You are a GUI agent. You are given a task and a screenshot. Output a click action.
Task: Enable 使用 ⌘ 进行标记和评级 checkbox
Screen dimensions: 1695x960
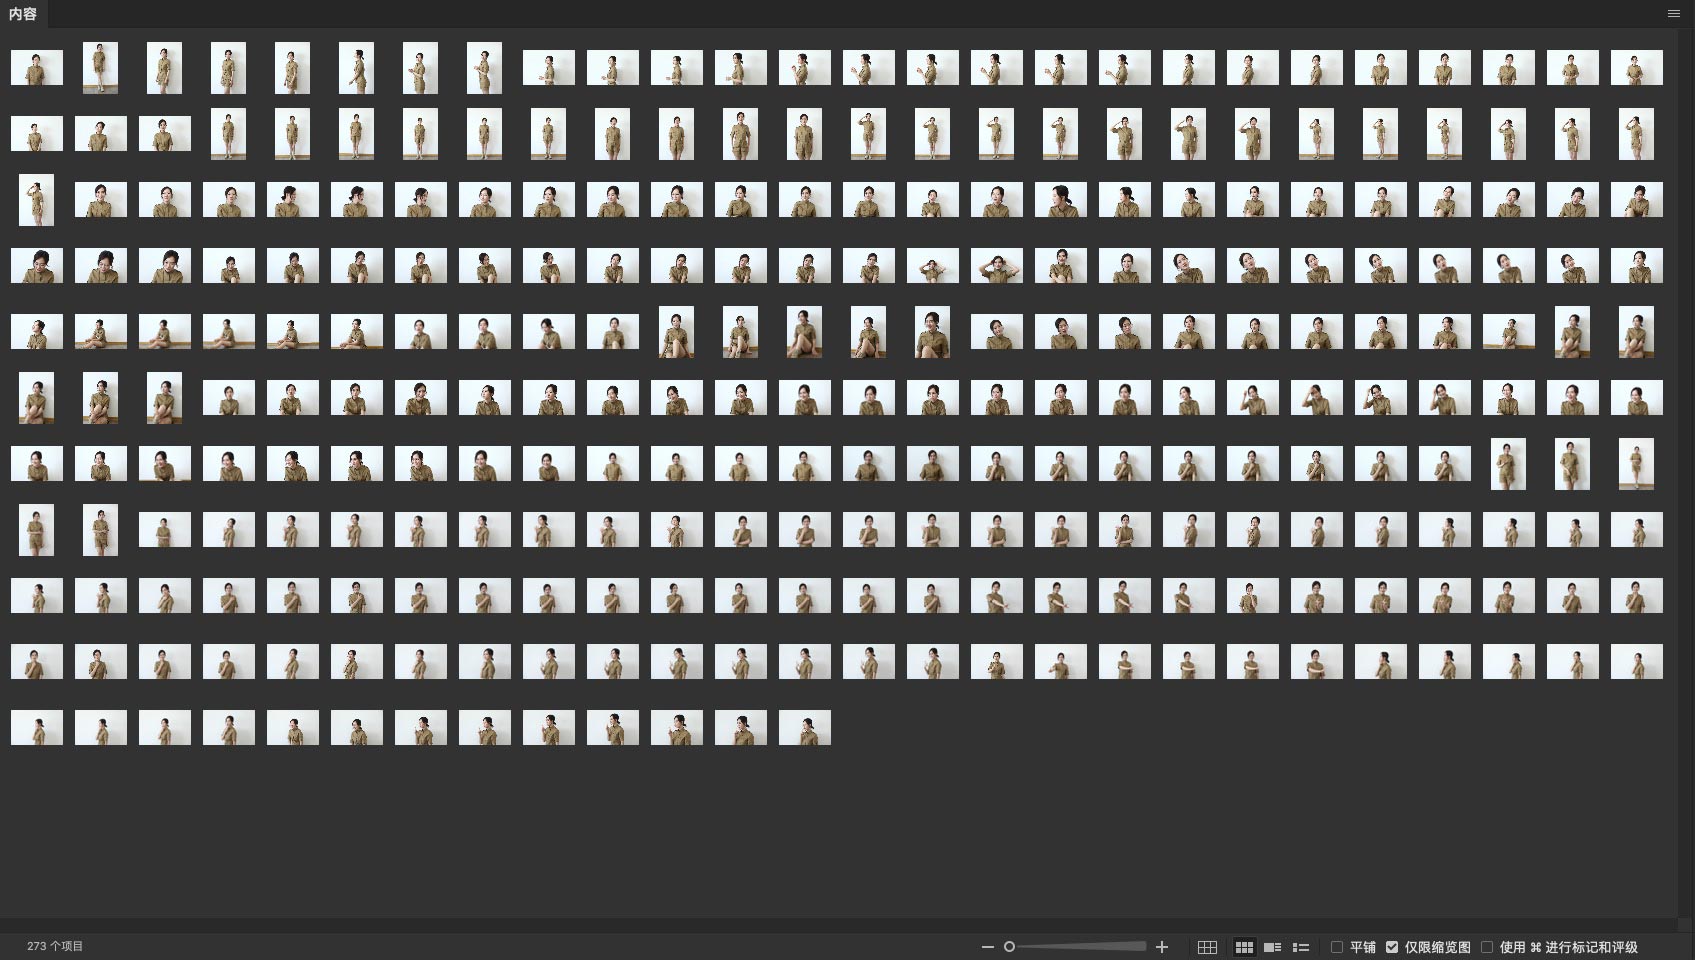(x=1487, y=947)
